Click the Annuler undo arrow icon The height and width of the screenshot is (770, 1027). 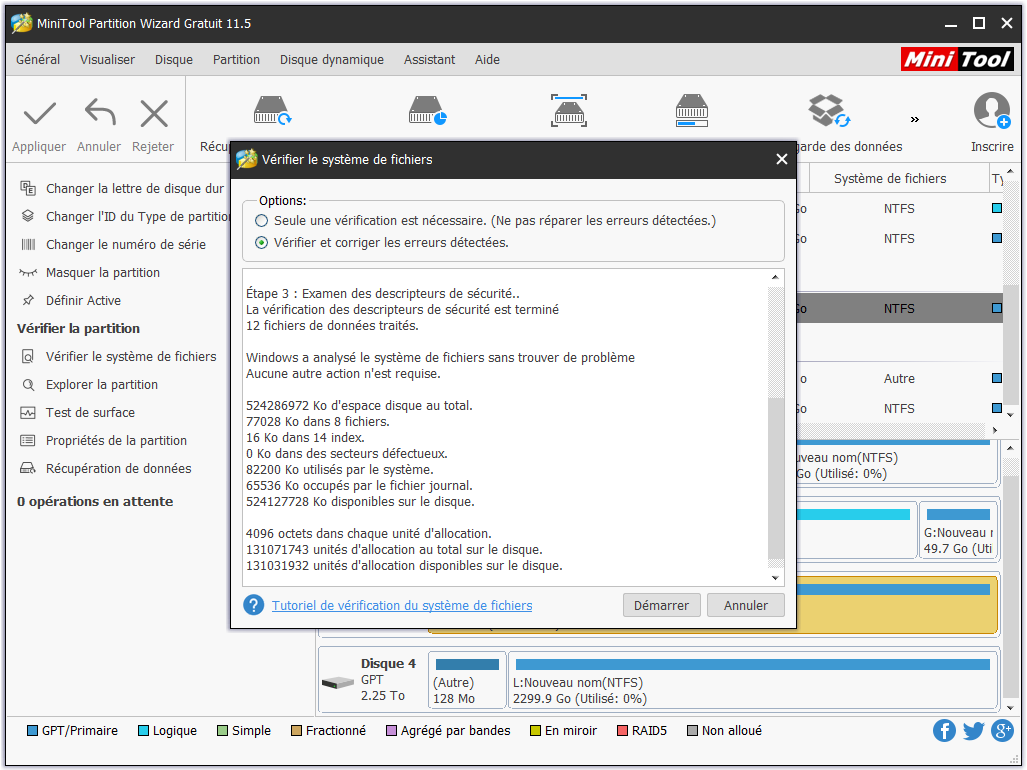[x=100, y=113]
